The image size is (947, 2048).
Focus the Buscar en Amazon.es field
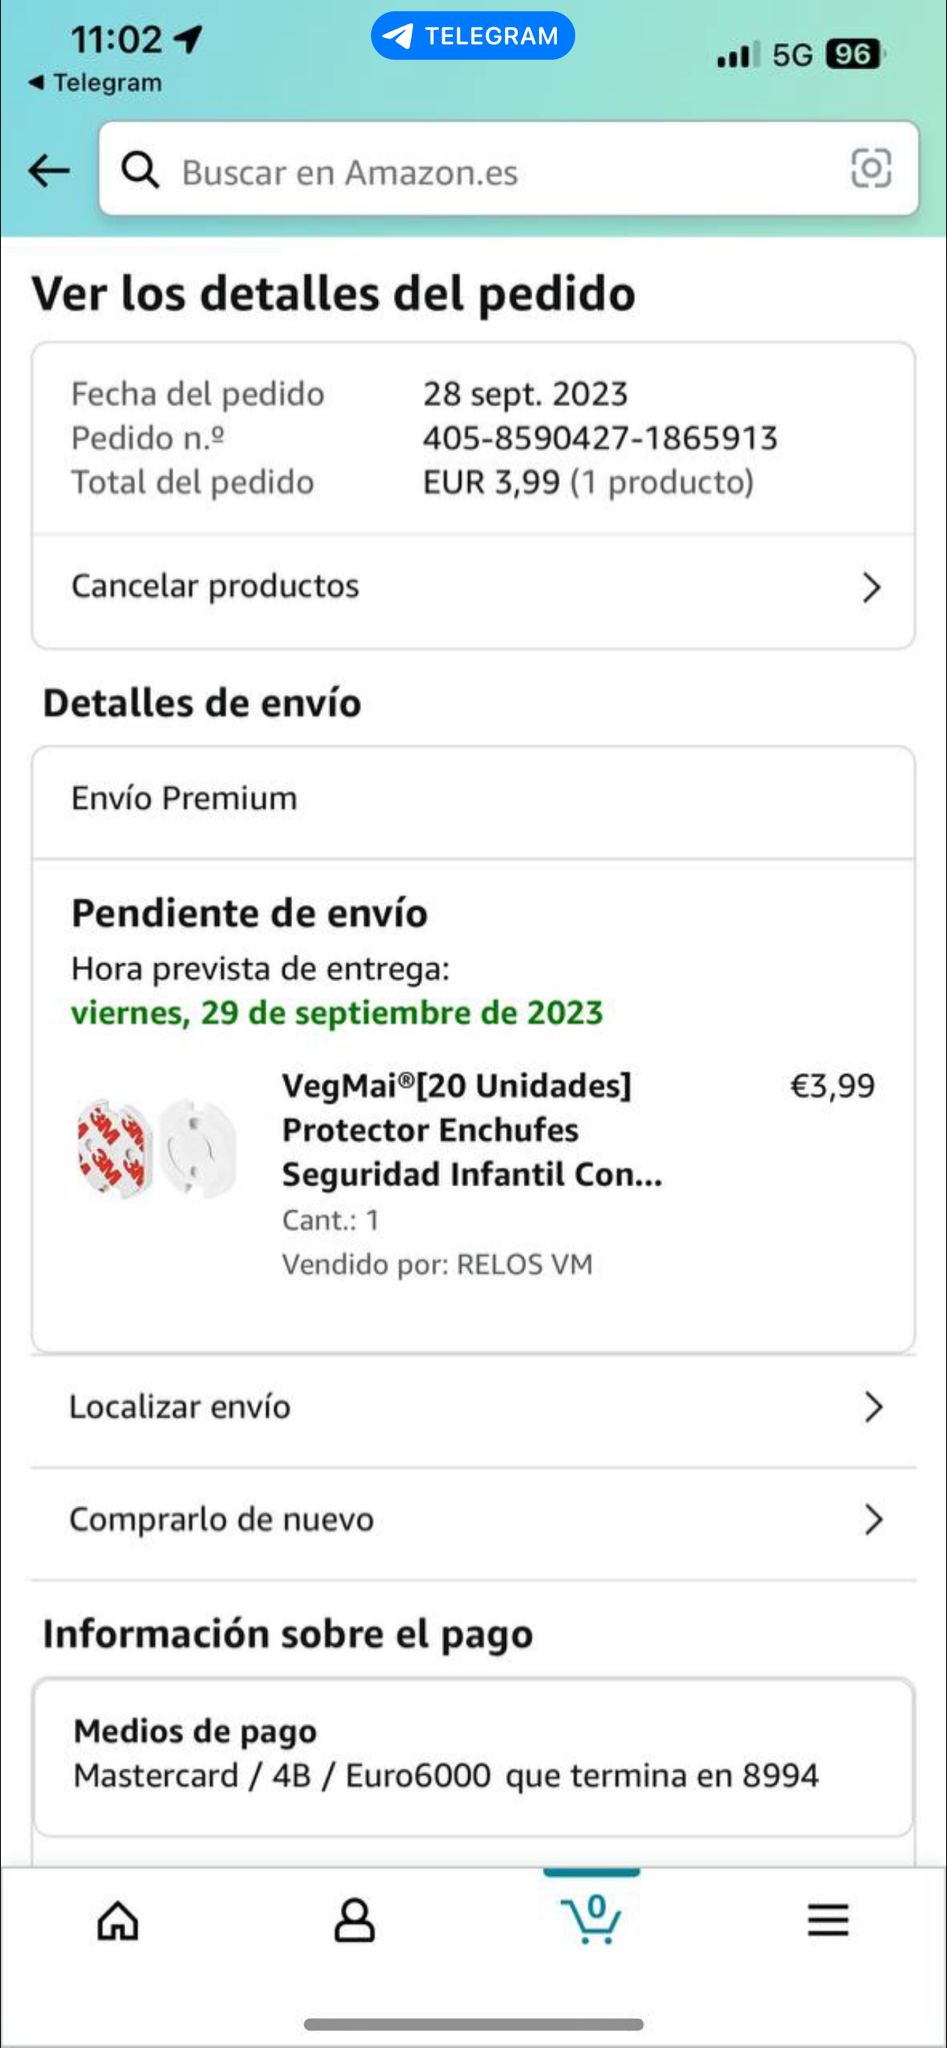point(508,168)
